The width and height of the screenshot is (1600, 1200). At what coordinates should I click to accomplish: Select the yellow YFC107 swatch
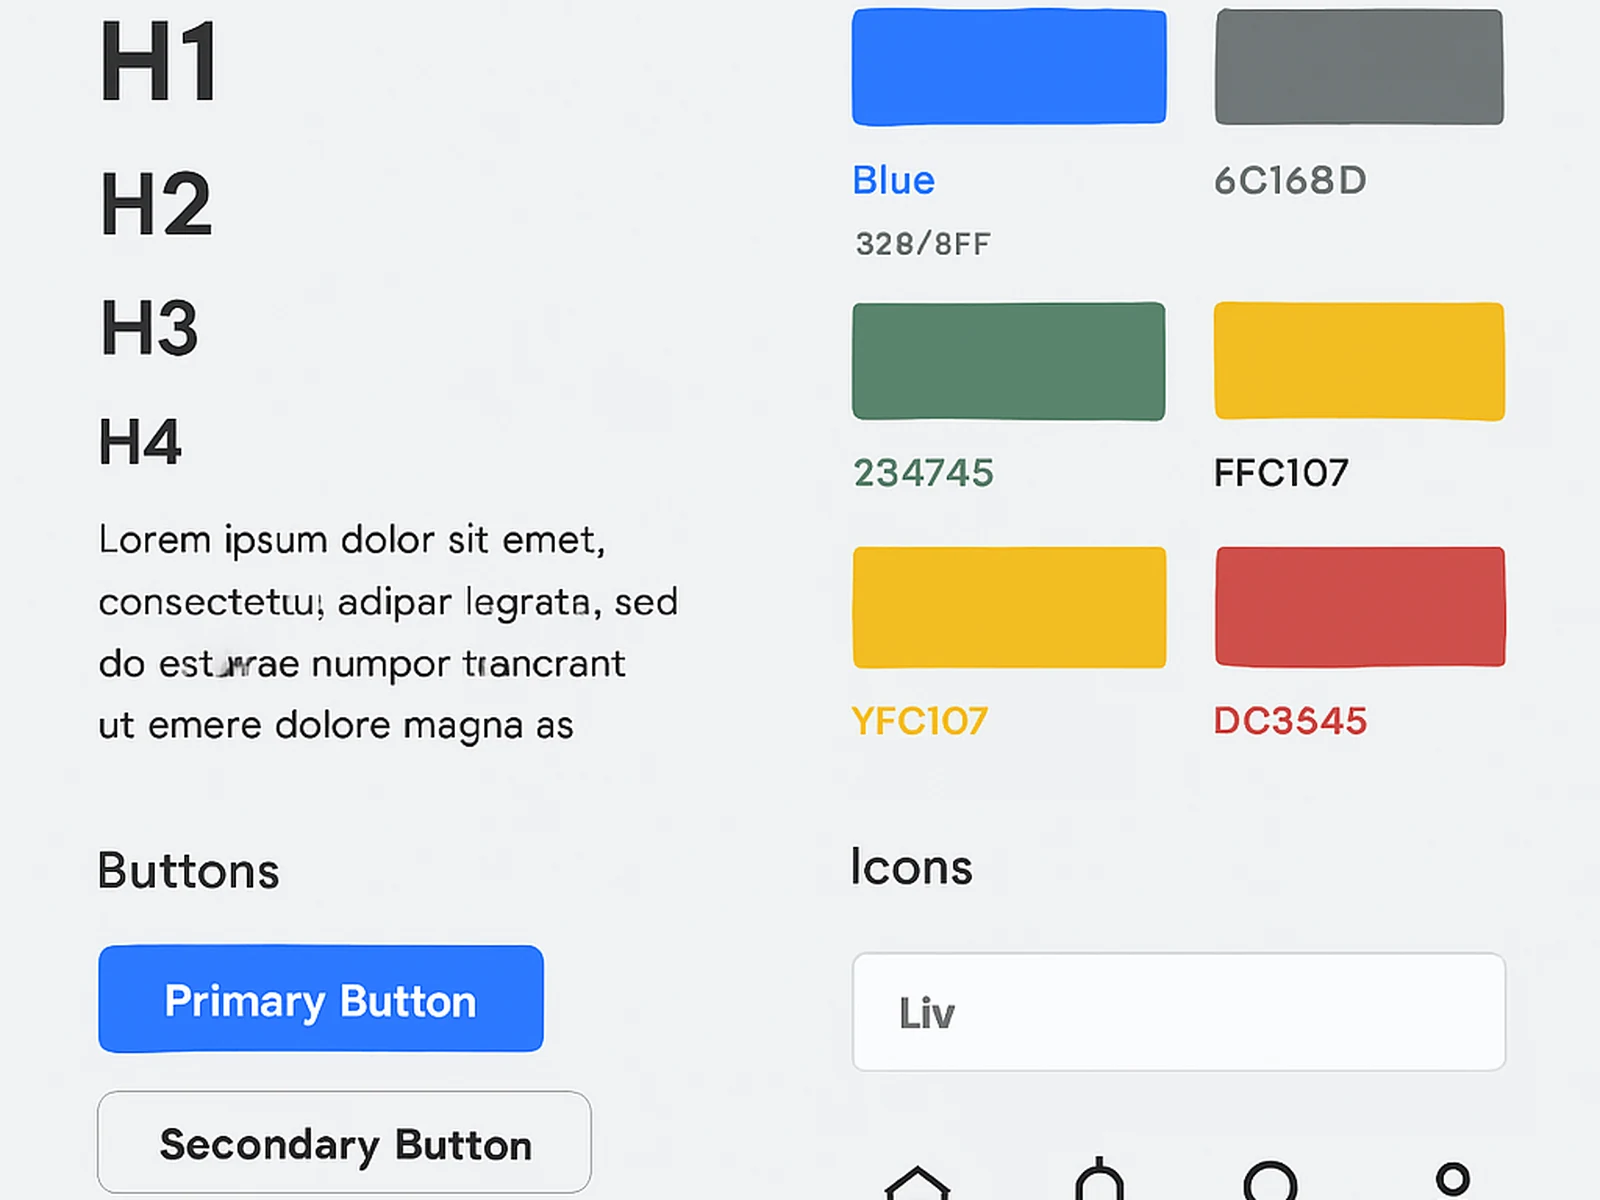pyautogui.click(x=1008, y=606)
